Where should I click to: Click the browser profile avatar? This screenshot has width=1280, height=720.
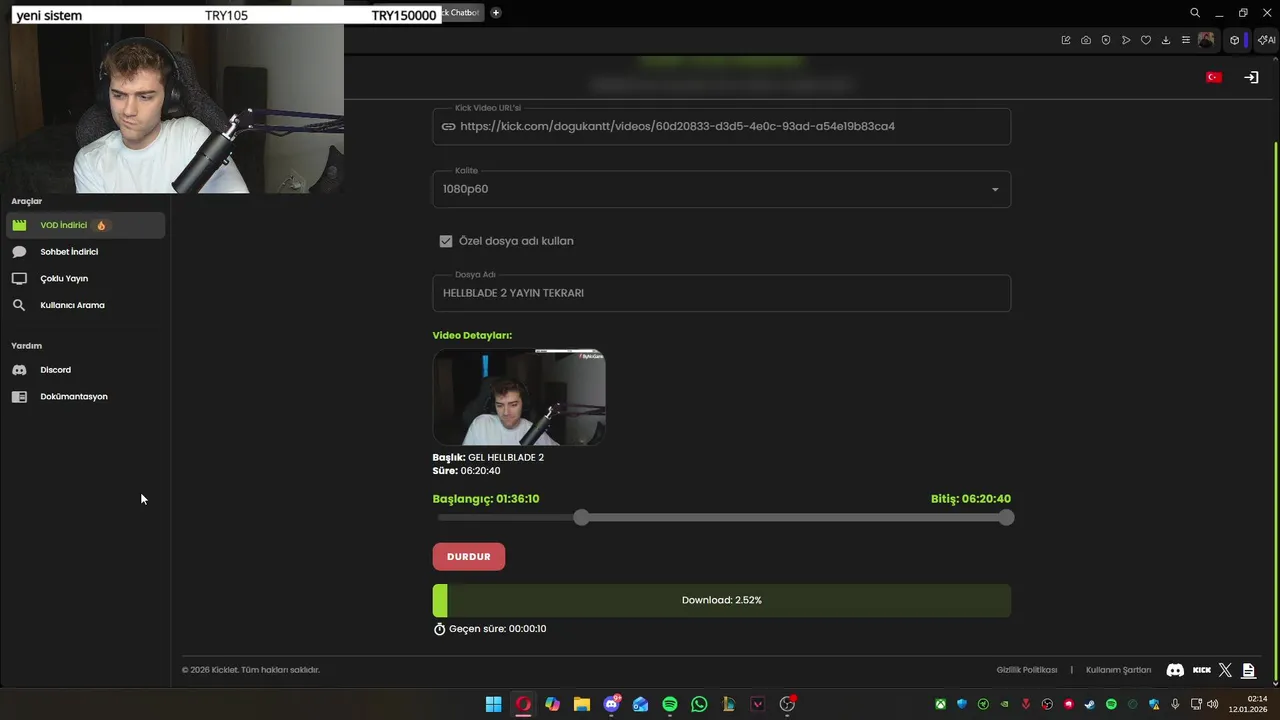pos(1206,40)
